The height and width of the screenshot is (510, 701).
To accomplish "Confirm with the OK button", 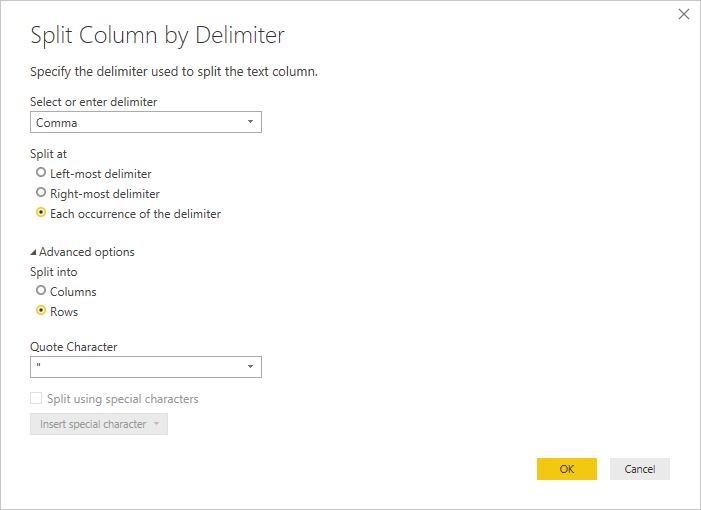I will (567, 469).
